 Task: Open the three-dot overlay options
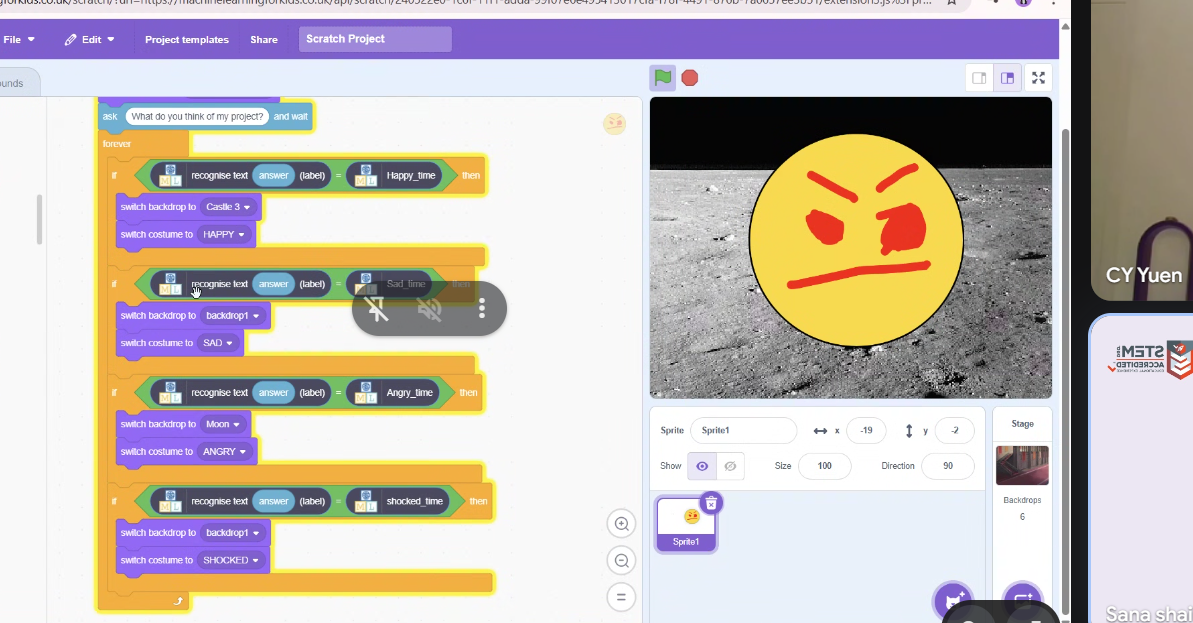point(482,309)
